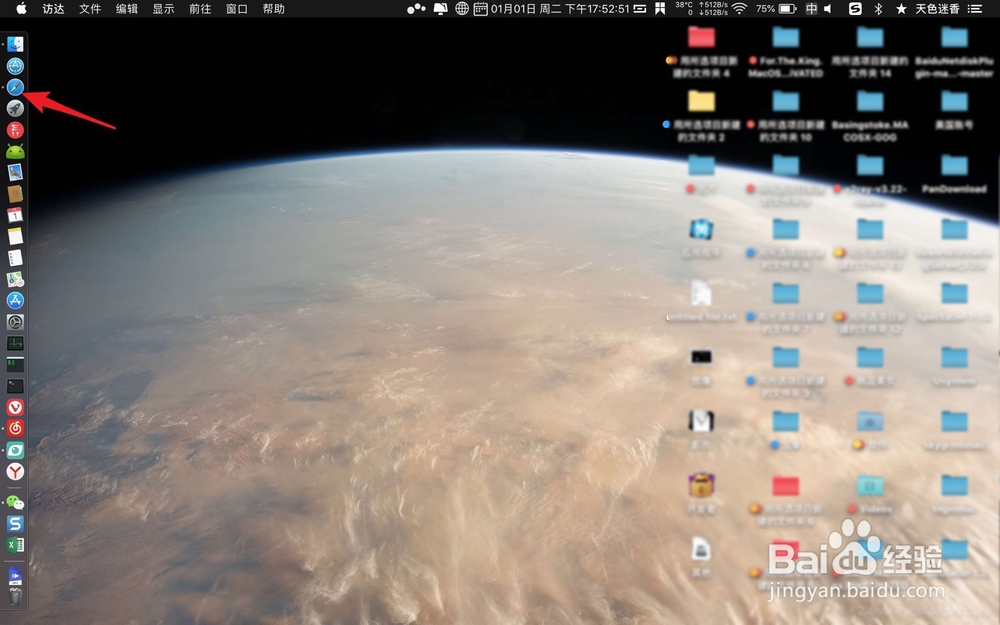Image resolution: width=1000 pixels, height=625 pixels.
Task: Open NetEase Music red icon
Action: point(15,429)
